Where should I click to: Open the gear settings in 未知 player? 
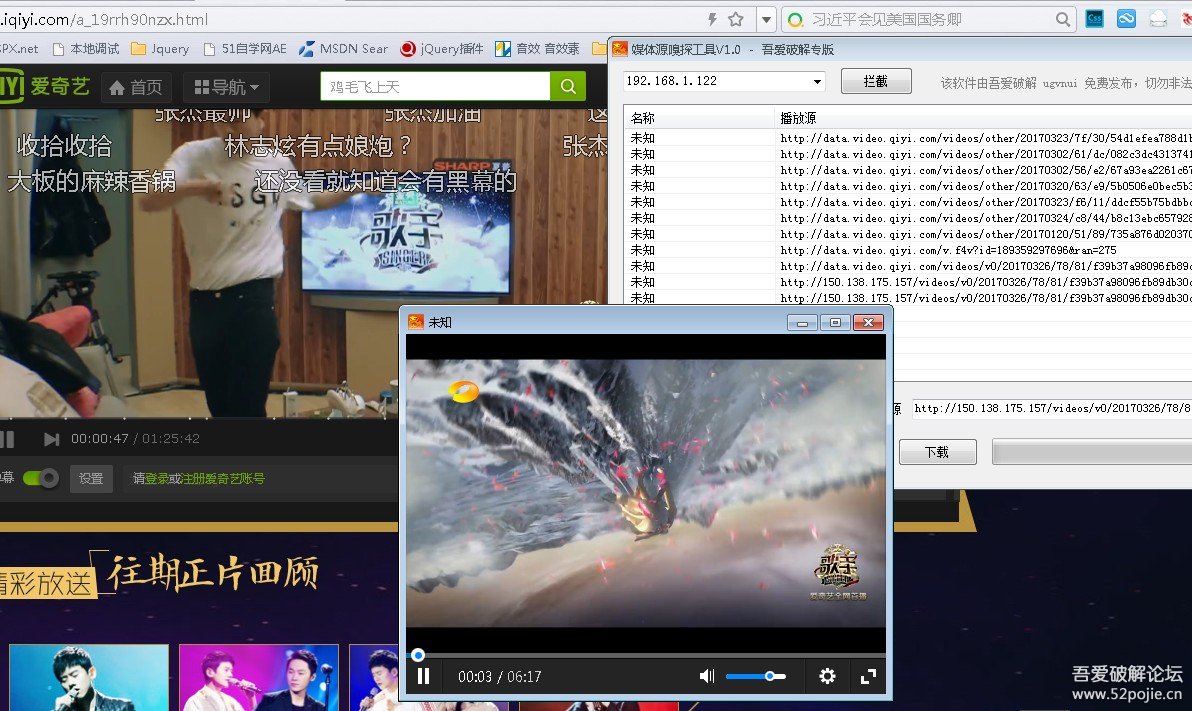tap(827, 676)
